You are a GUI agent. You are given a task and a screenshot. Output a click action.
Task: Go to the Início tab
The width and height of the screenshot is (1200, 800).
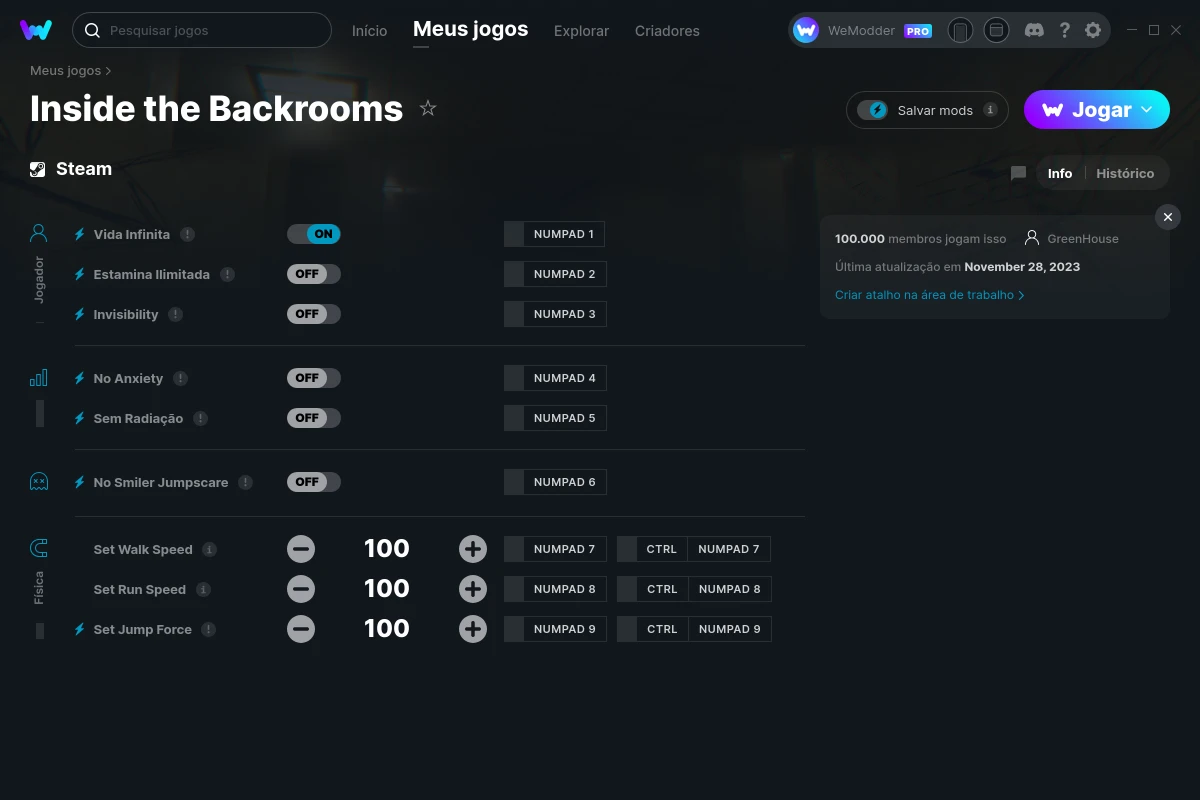[369, 30]
